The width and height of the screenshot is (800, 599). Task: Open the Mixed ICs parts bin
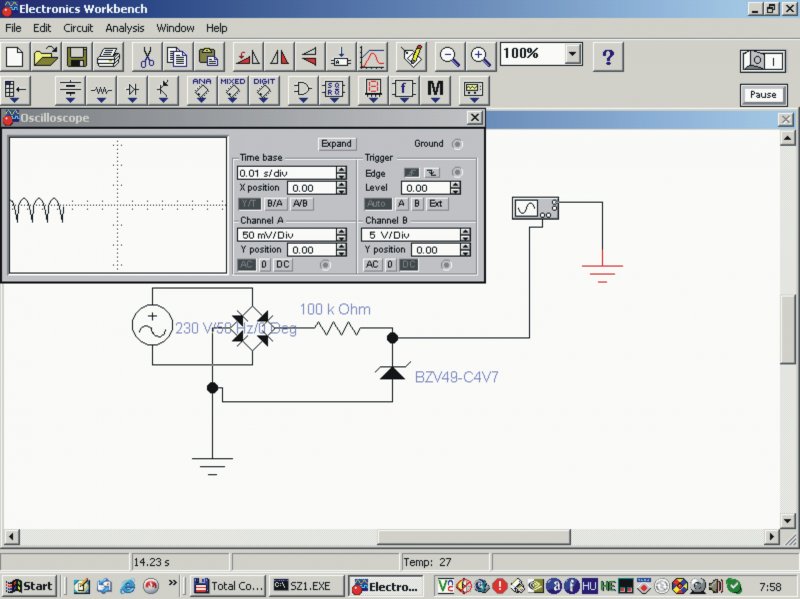coord(233,90)
